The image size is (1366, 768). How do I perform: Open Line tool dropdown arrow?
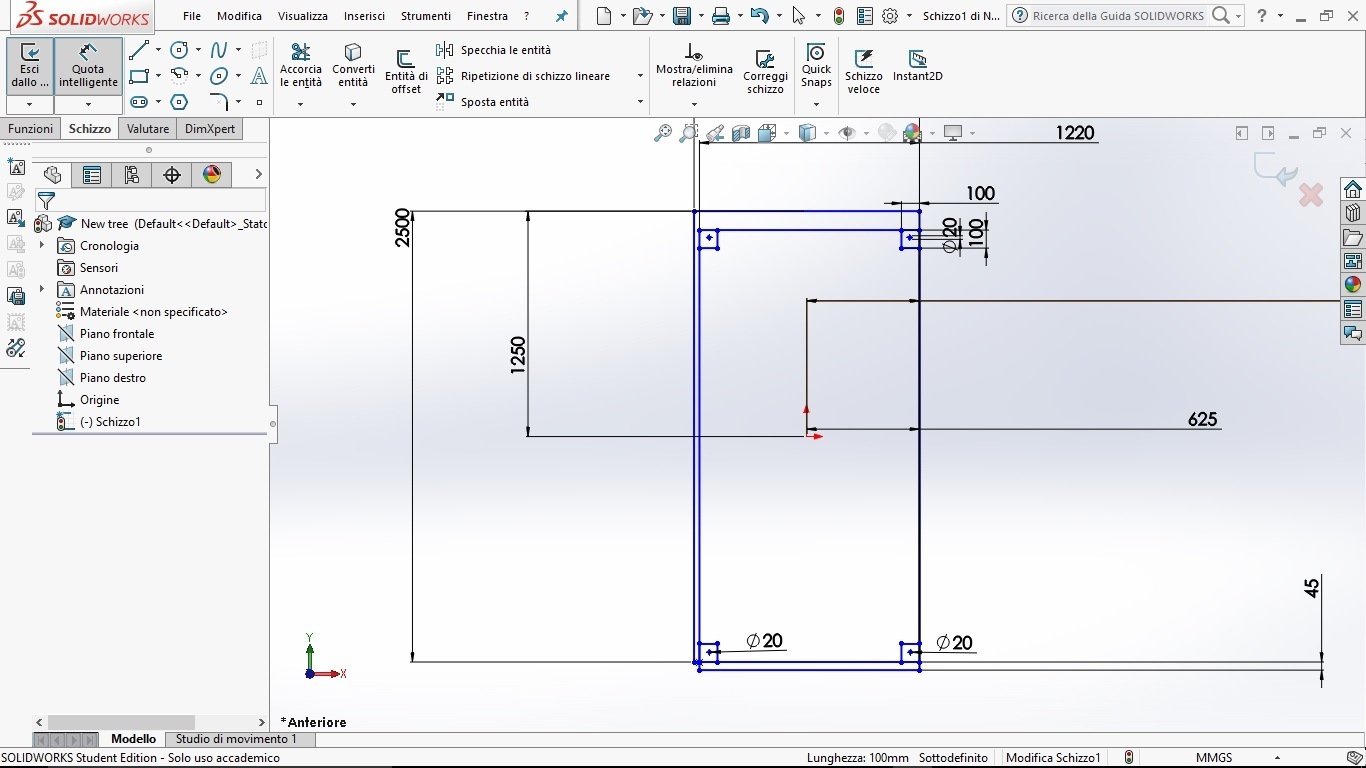coord(158,50)
